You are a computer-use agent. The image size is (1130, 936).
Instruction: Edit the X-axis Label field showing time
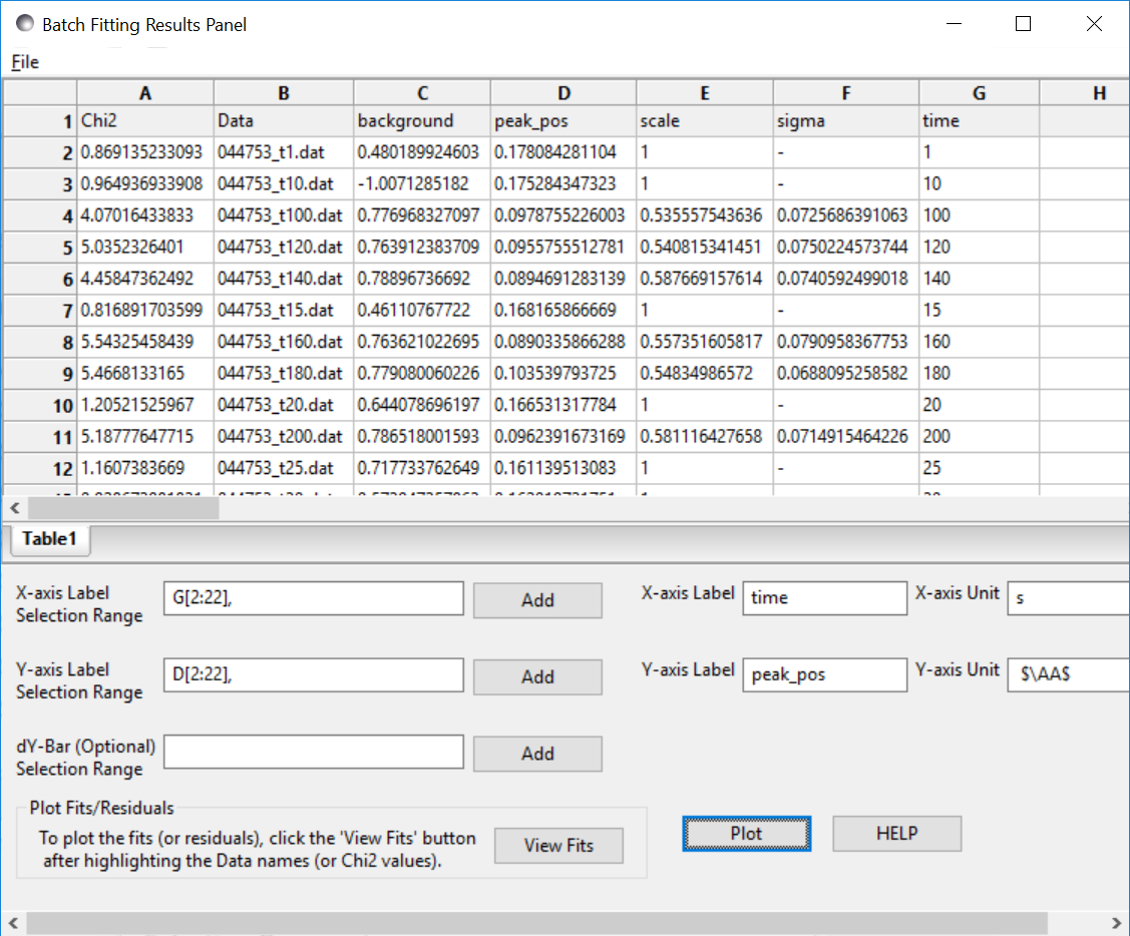click(x=824, y=597)
